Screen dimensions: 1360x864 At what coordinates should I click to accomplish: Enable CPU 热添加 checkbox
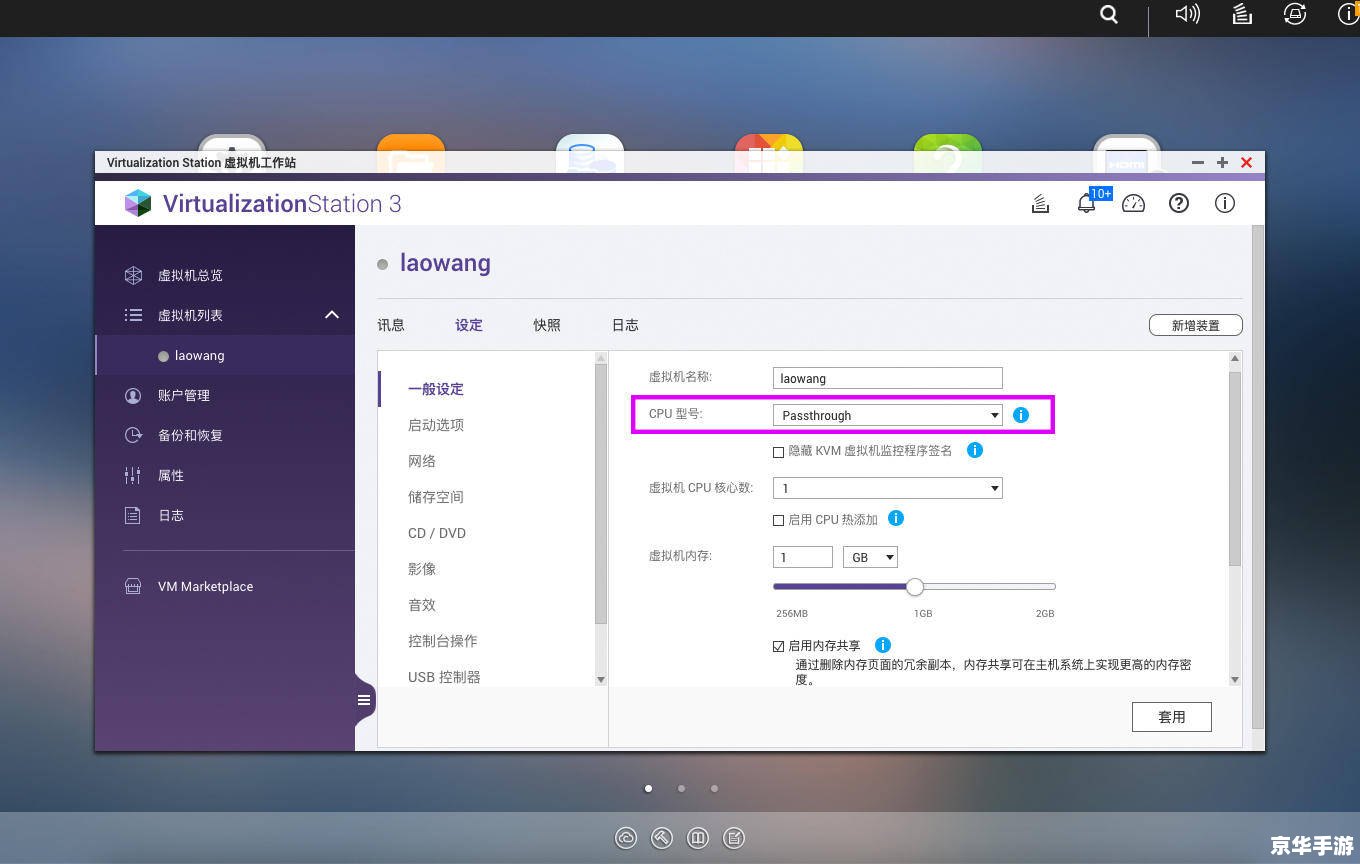click(x=778, y=519)
